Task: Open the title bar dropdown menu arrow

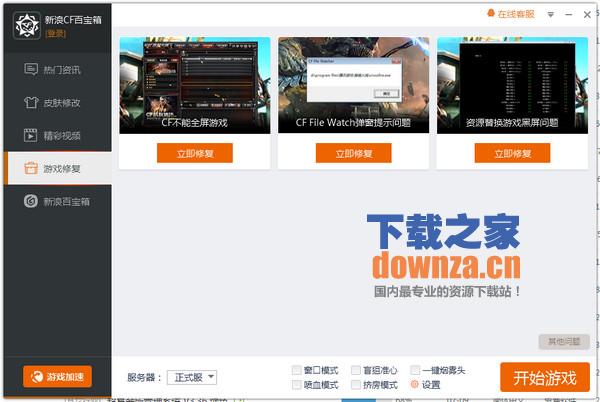Action: click(551, 15)
